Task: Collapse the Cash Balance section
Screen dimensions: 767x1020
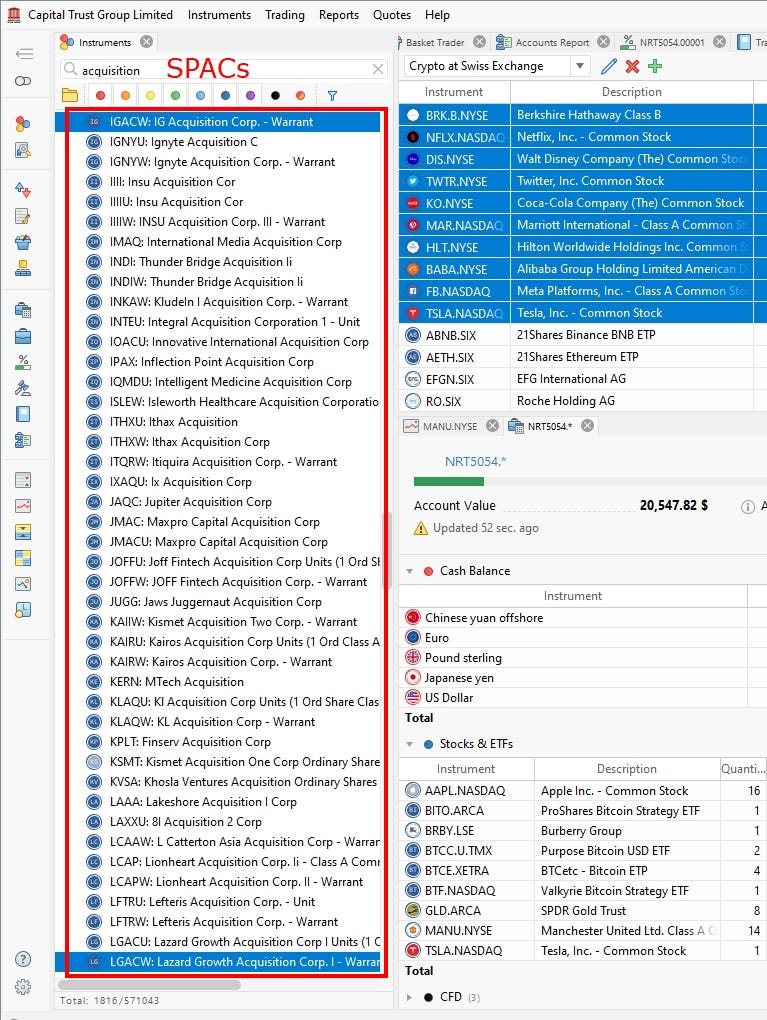Action: [x=409, y=571]
